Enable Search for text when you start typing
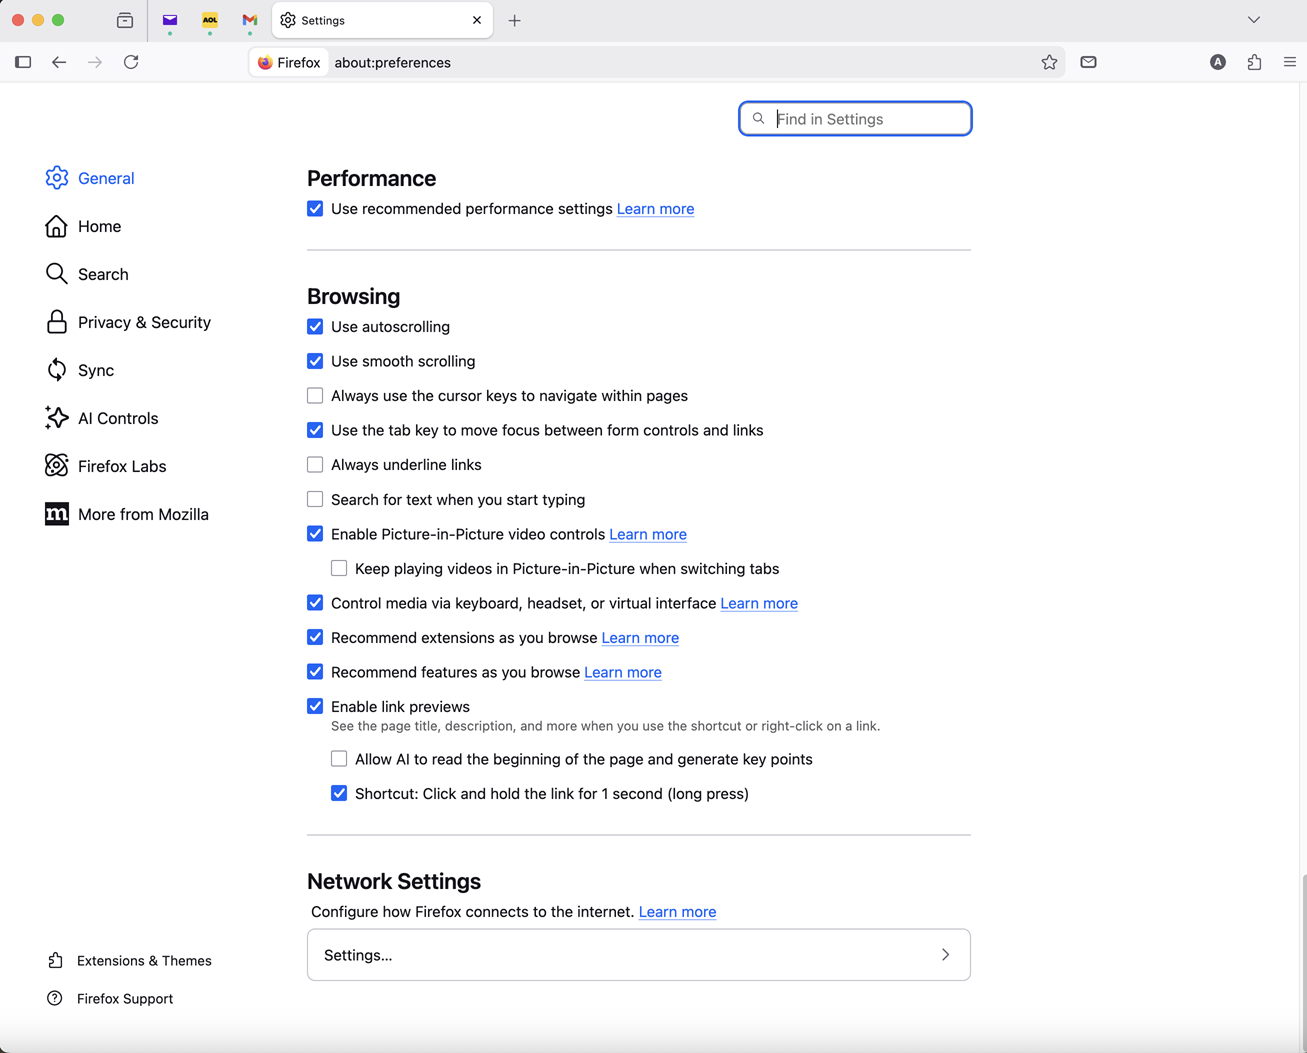Screen dimensions: 1307x1053 coord(315,499)
